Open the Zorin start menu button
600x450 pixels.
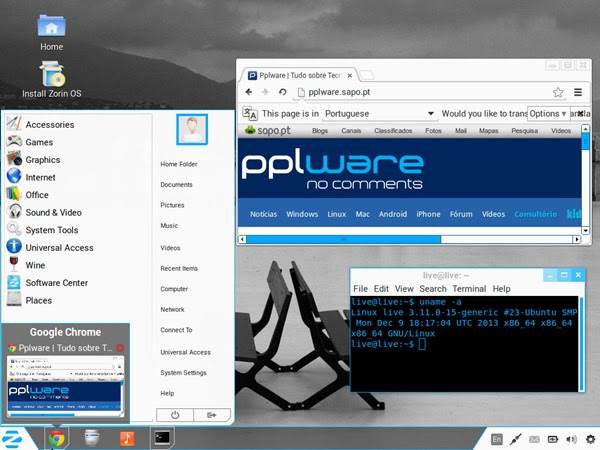pyautogui.click(x=12, y=439)
